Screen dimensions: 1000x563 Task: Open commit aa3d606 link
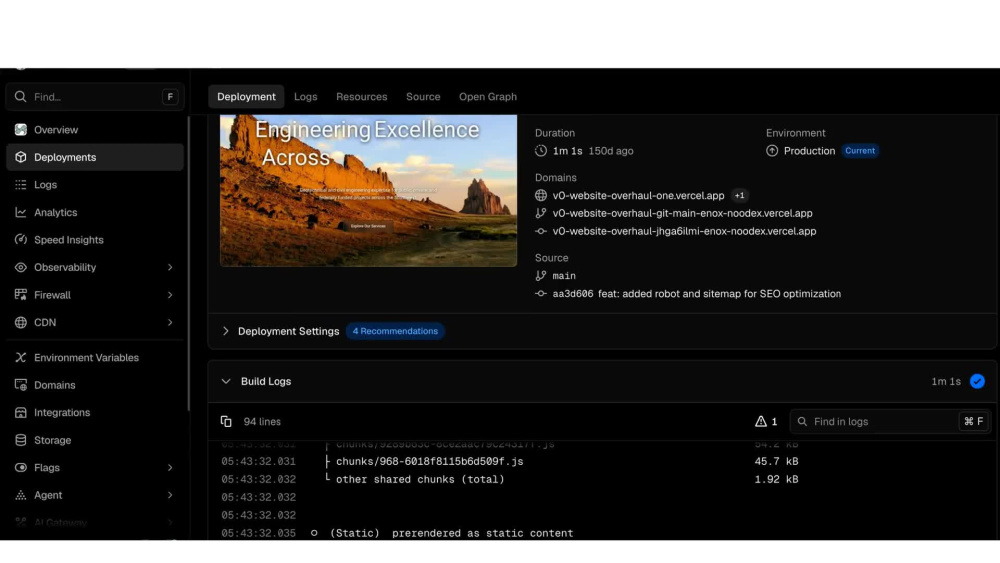(x=573, y=294)
